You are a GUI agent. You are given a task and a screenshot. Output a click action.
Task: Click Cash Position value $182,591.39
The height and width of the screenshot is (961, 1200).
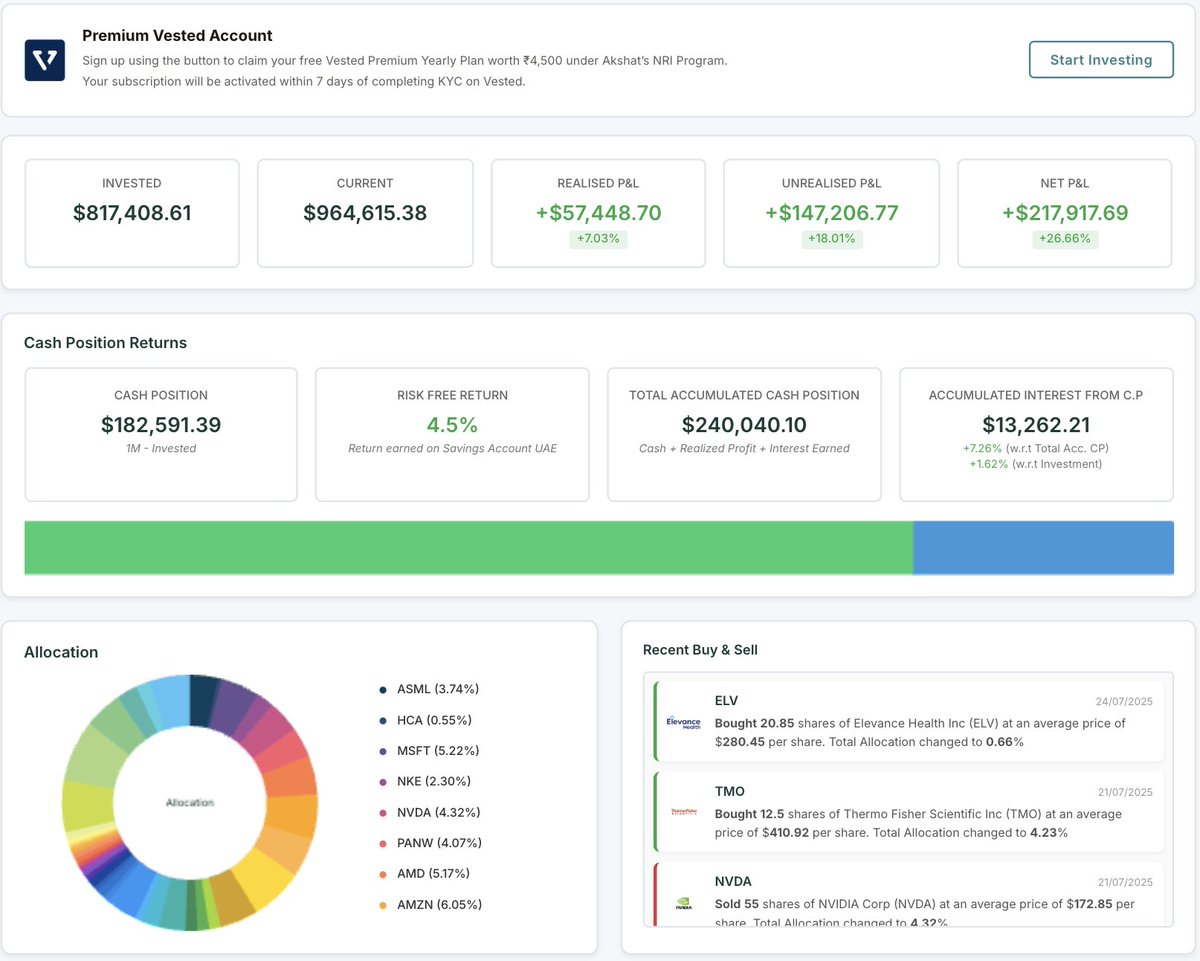point(161,425)
